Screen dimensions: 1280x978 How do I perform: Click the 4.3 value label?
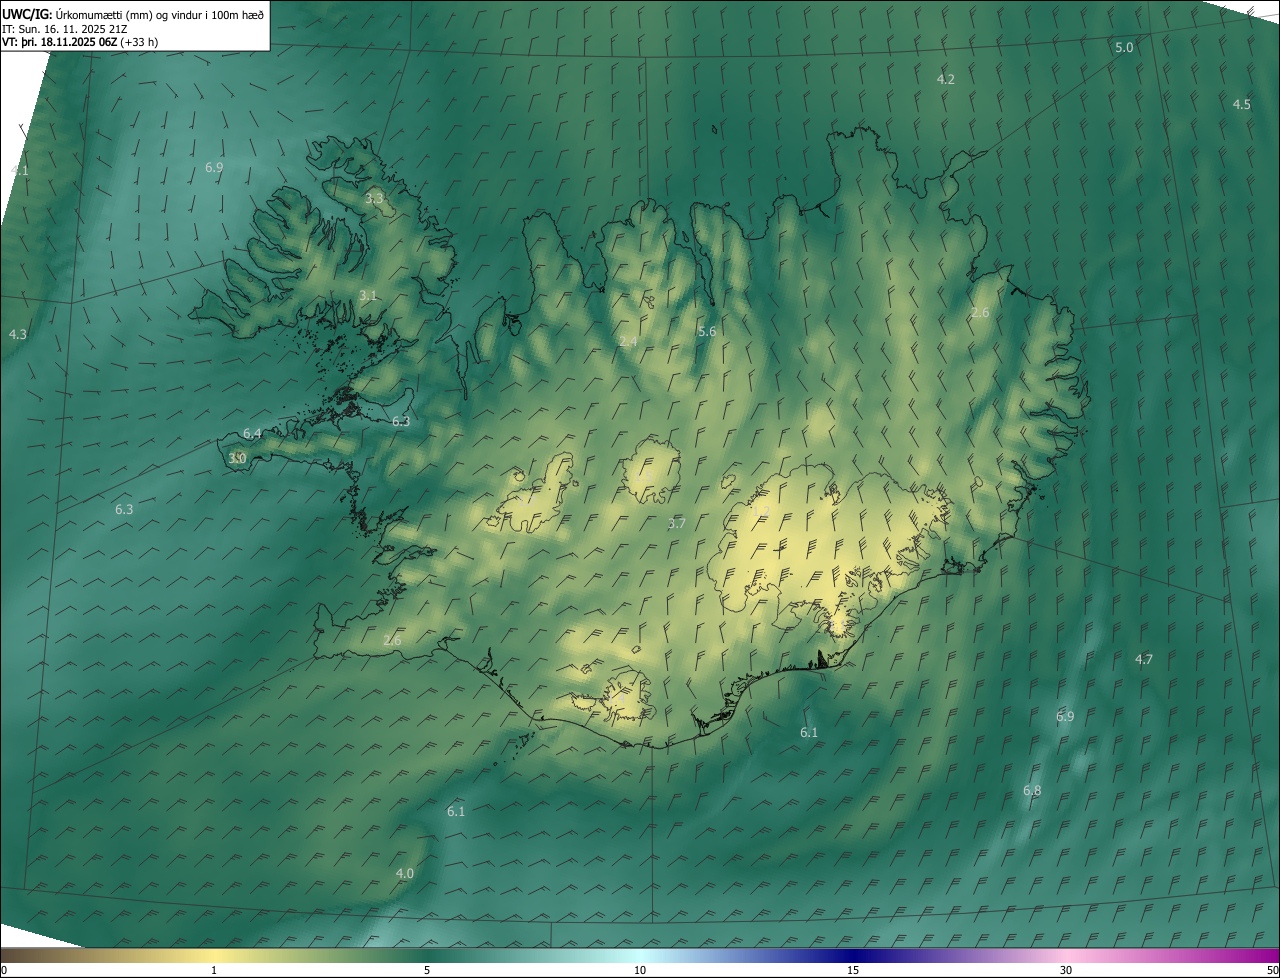[x=17, y=334]
